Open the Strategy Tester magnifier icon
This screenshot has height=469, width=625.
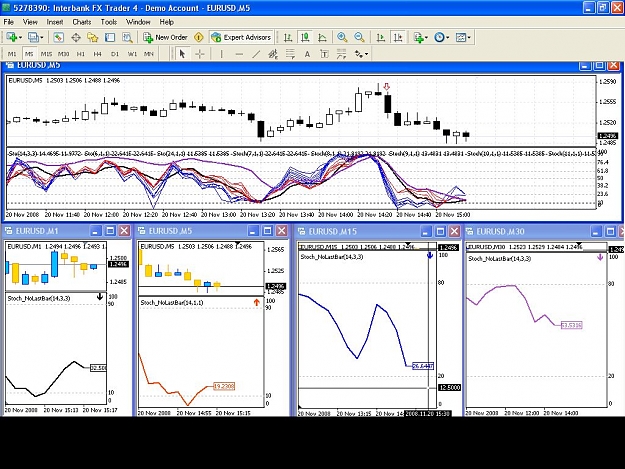[x=127, y=37]
